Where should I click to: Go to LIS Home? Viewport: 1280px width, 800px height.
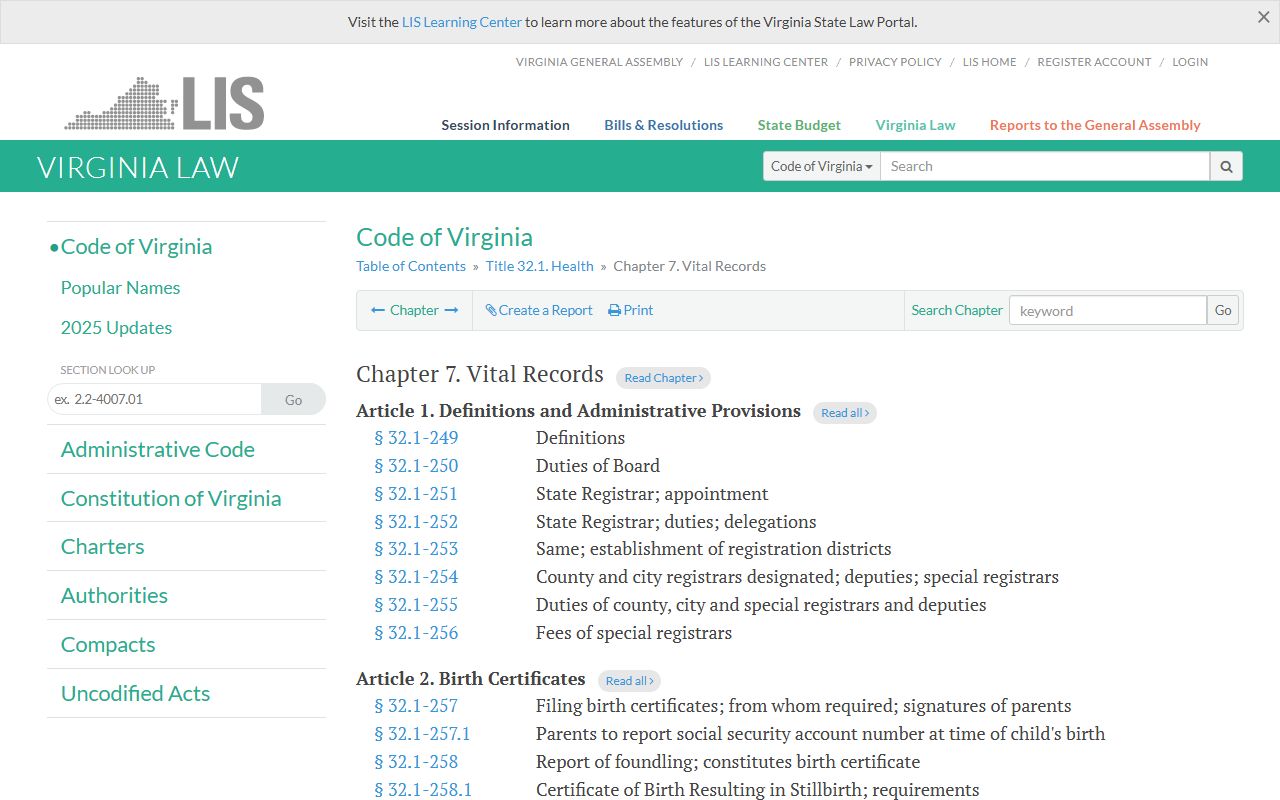click(x=989, y=62)
